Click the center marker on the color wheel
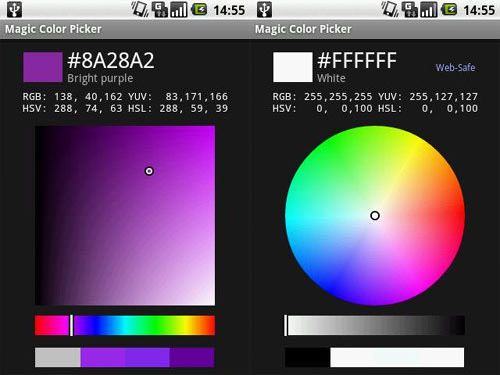The width and height of the screenshot is (500, 375). (x=375, y=216)
